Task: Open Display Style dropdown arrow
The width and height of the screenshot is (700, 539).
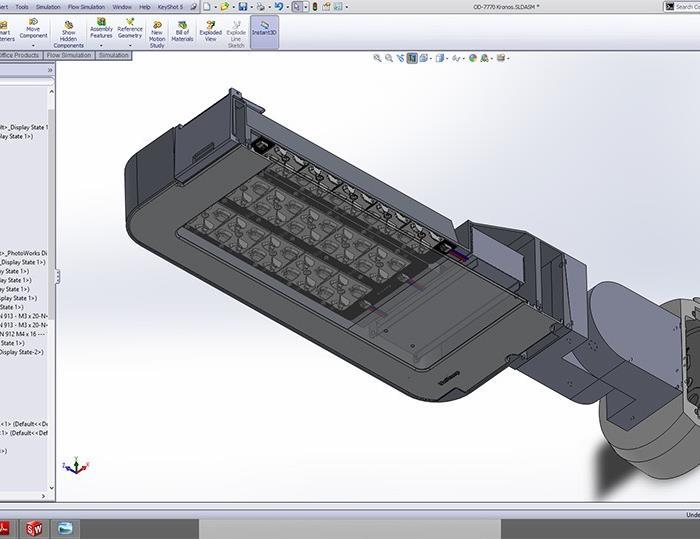Action: click(447, 58)
